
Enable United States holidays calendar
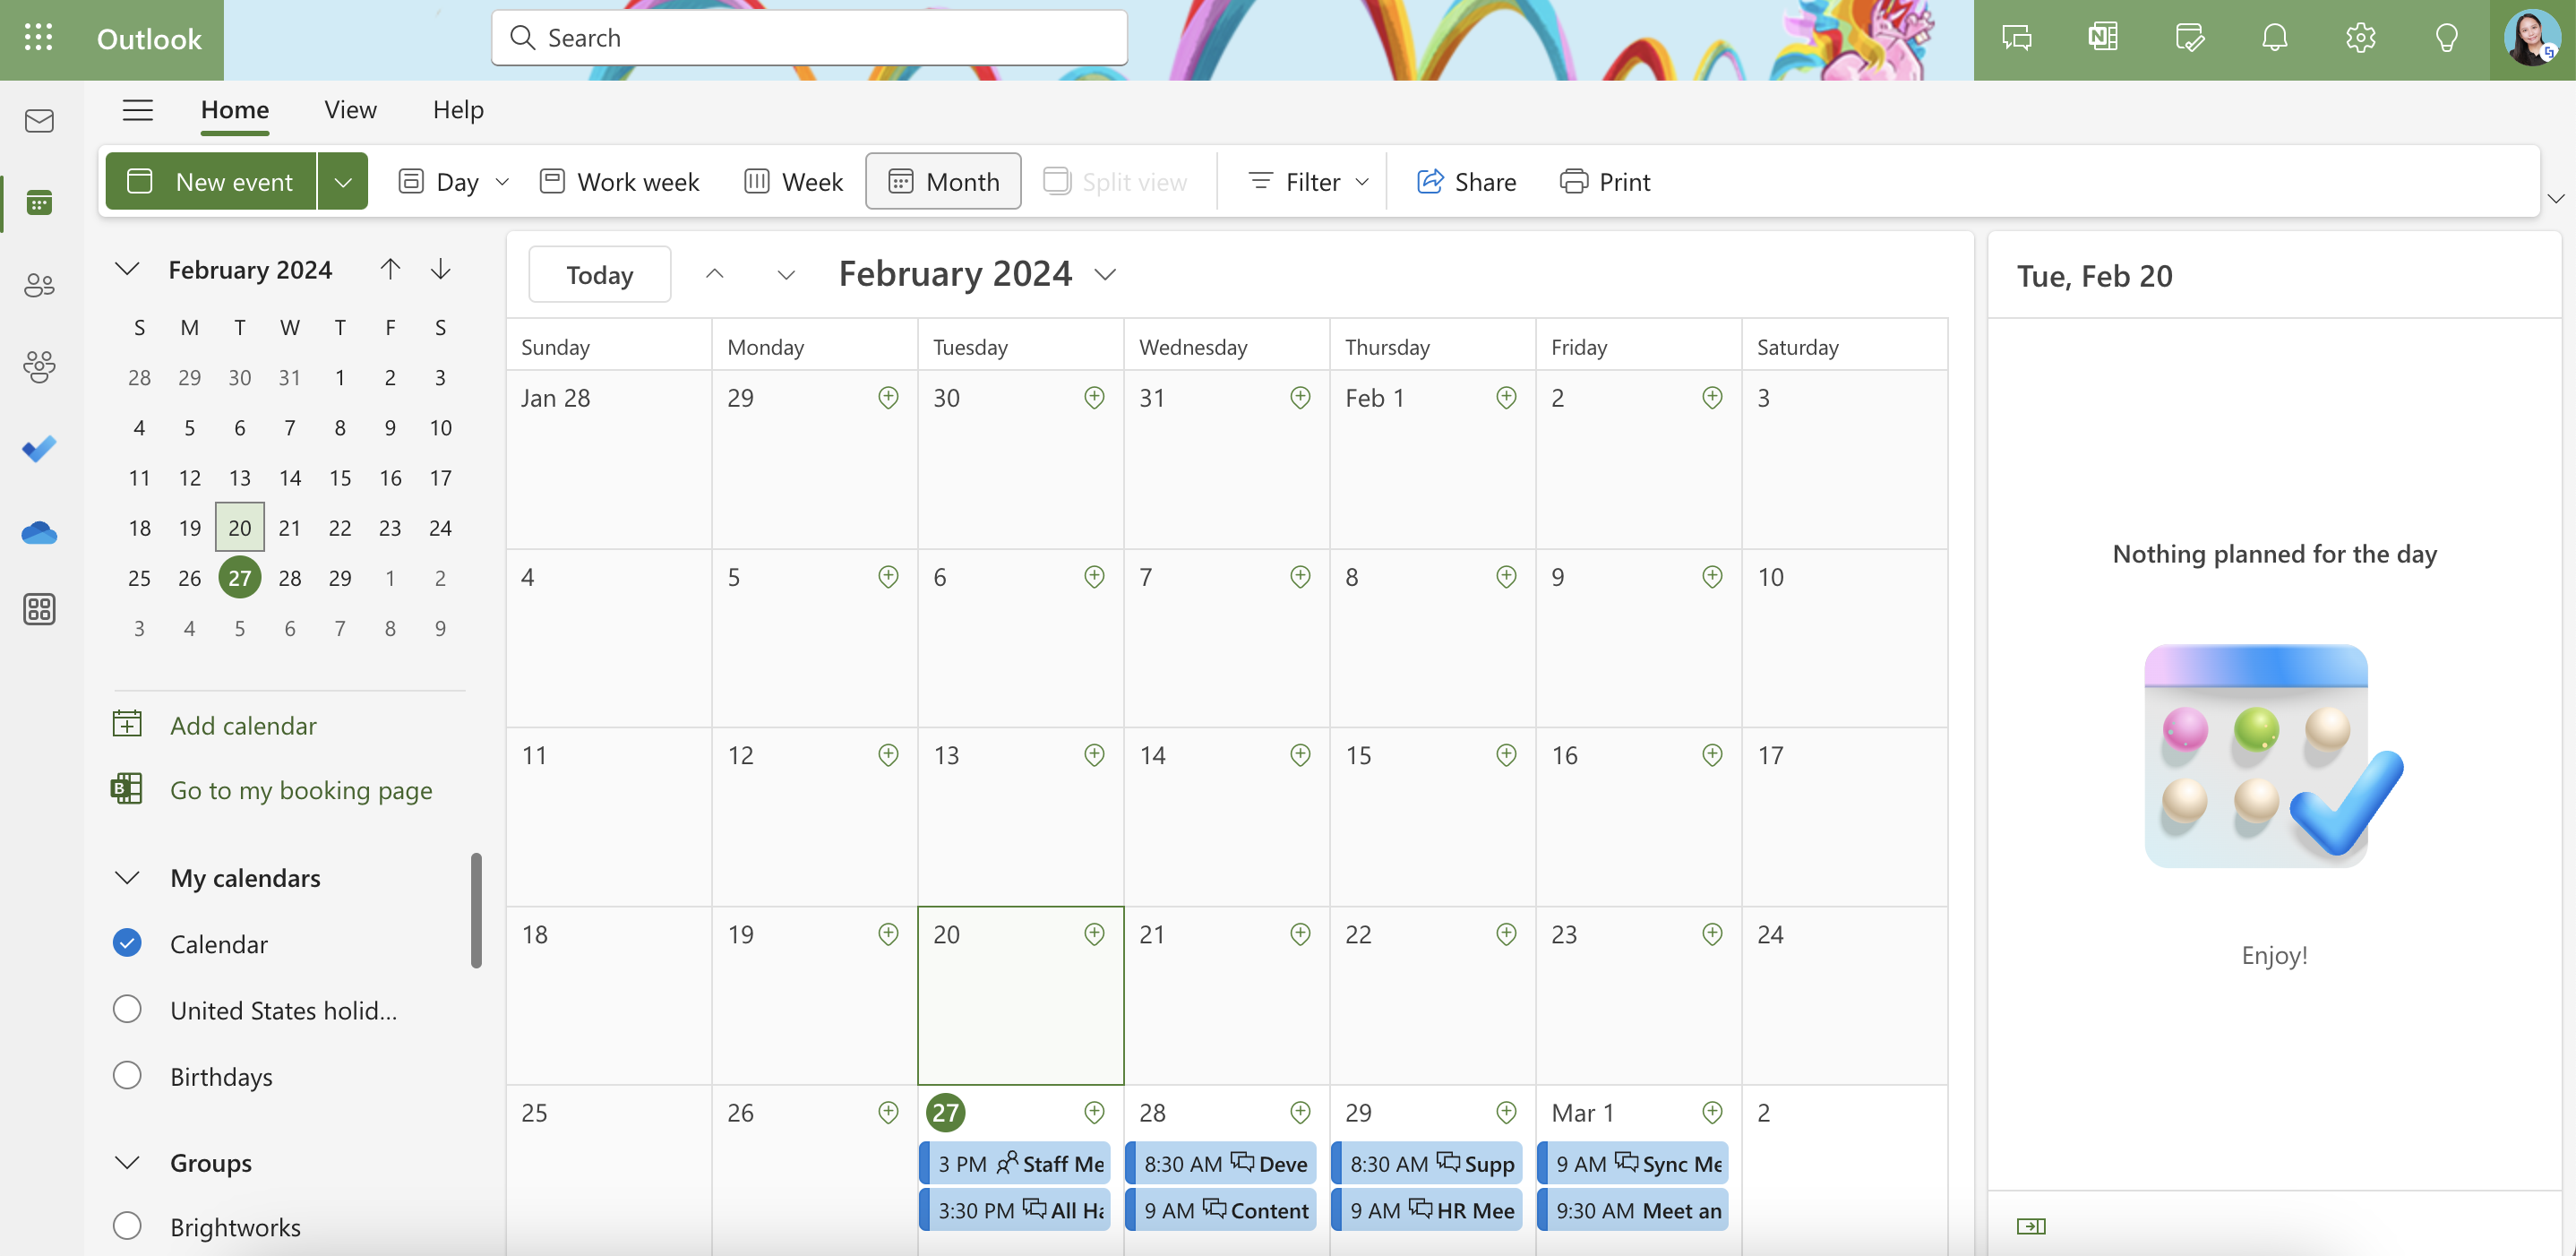(x=127, y=1009)
